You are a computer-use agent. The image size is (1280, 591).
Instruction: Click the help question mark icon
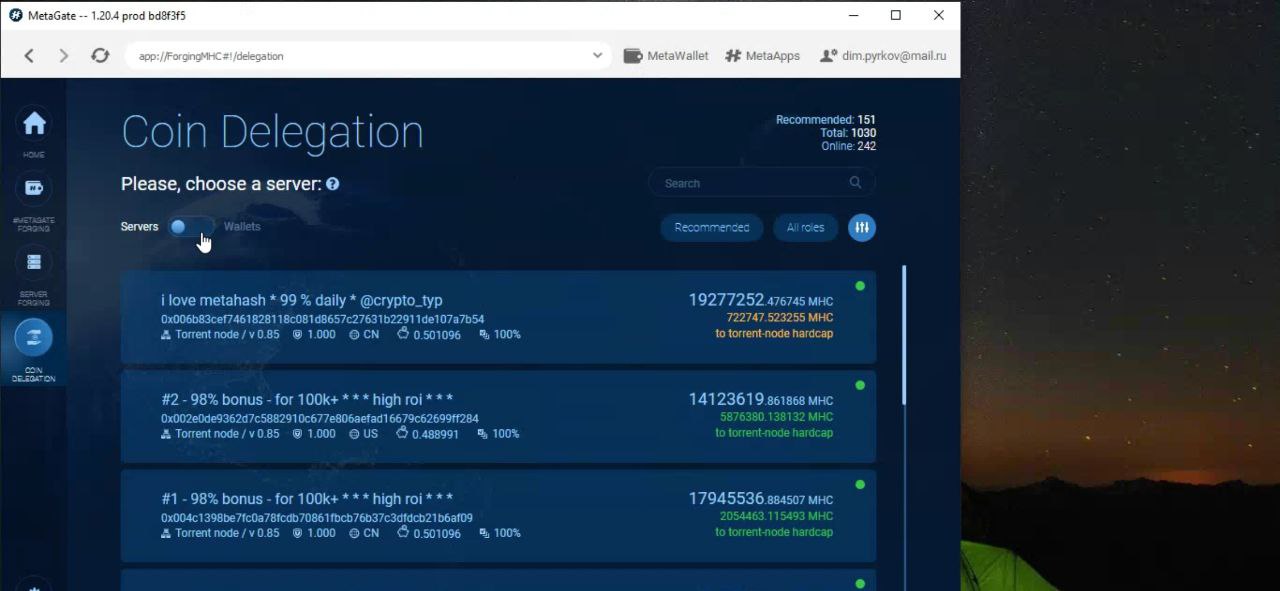tap(332, 184)
